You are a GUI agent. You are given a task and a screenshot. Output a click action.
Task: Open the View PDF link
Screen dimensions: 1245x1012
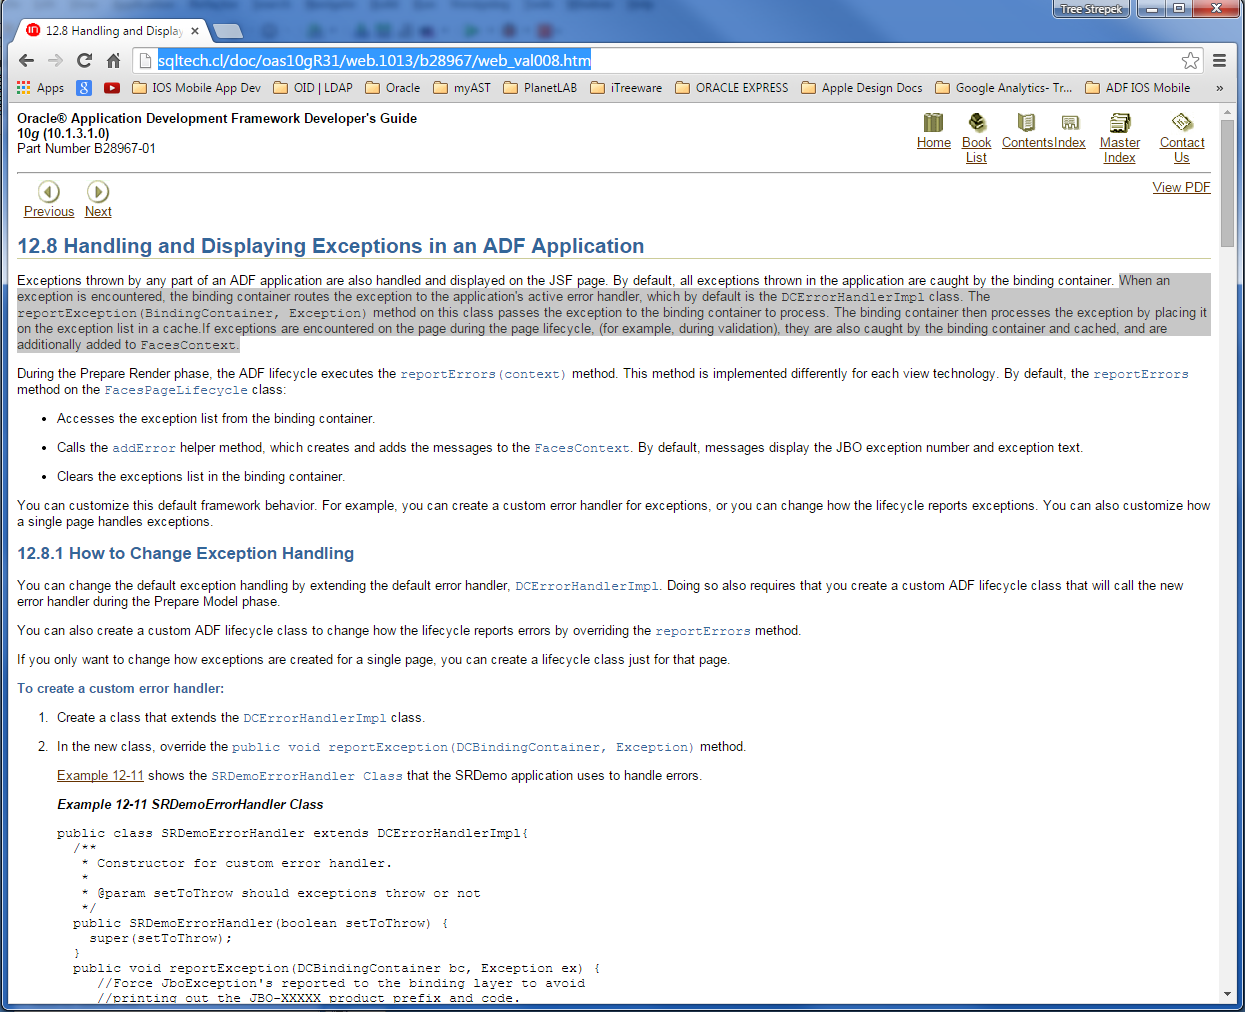pyautogui.click(x=1181, y=187)
